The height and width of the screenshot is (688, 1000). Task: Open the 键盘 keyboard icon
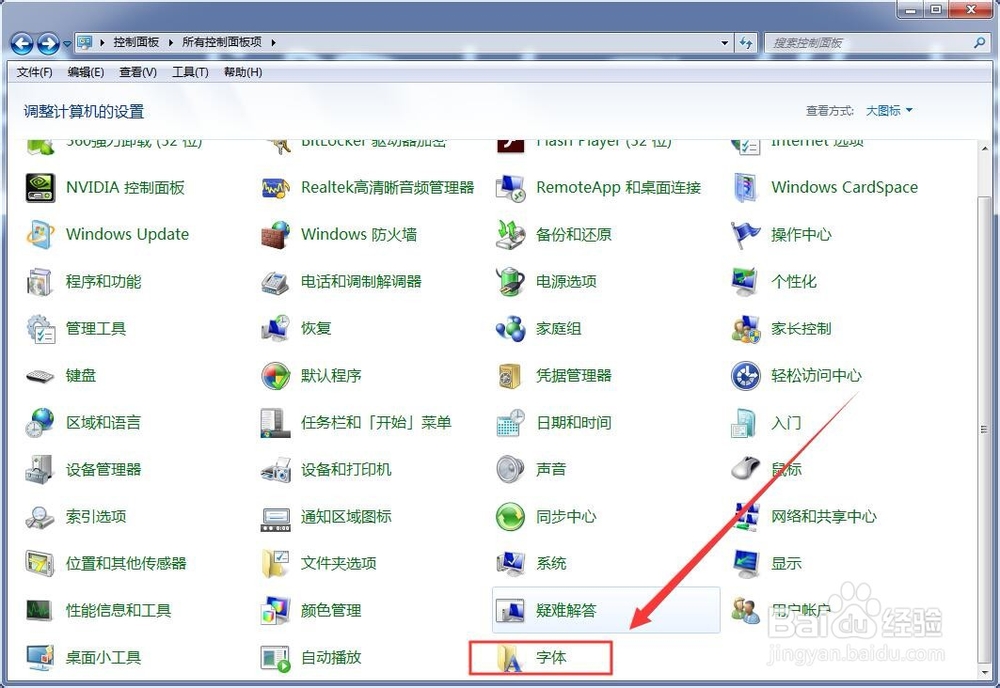[x=40, y=376]
